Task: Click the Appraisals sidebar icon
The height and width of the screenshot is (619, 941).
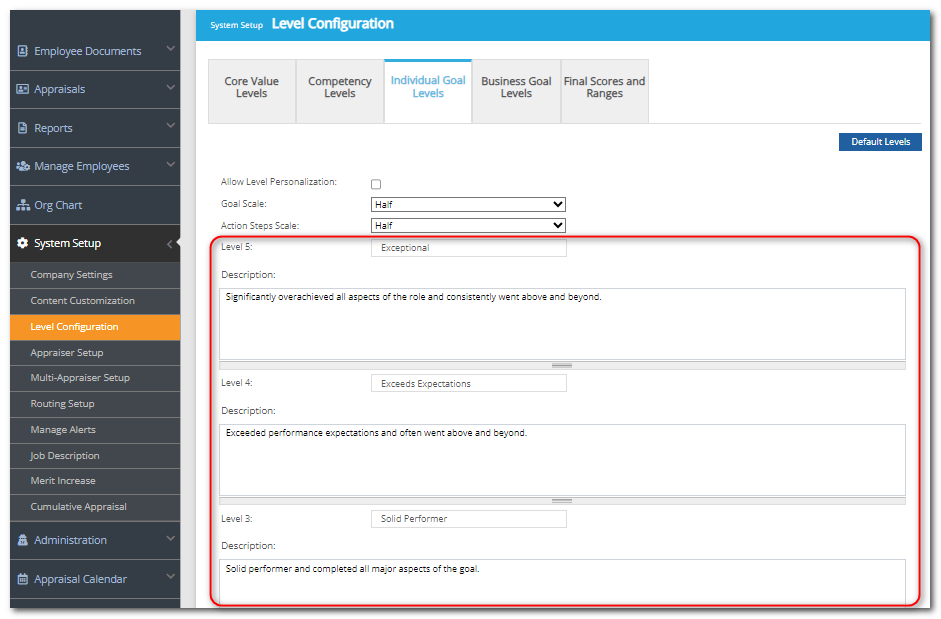Action: (x=22, y=89)
